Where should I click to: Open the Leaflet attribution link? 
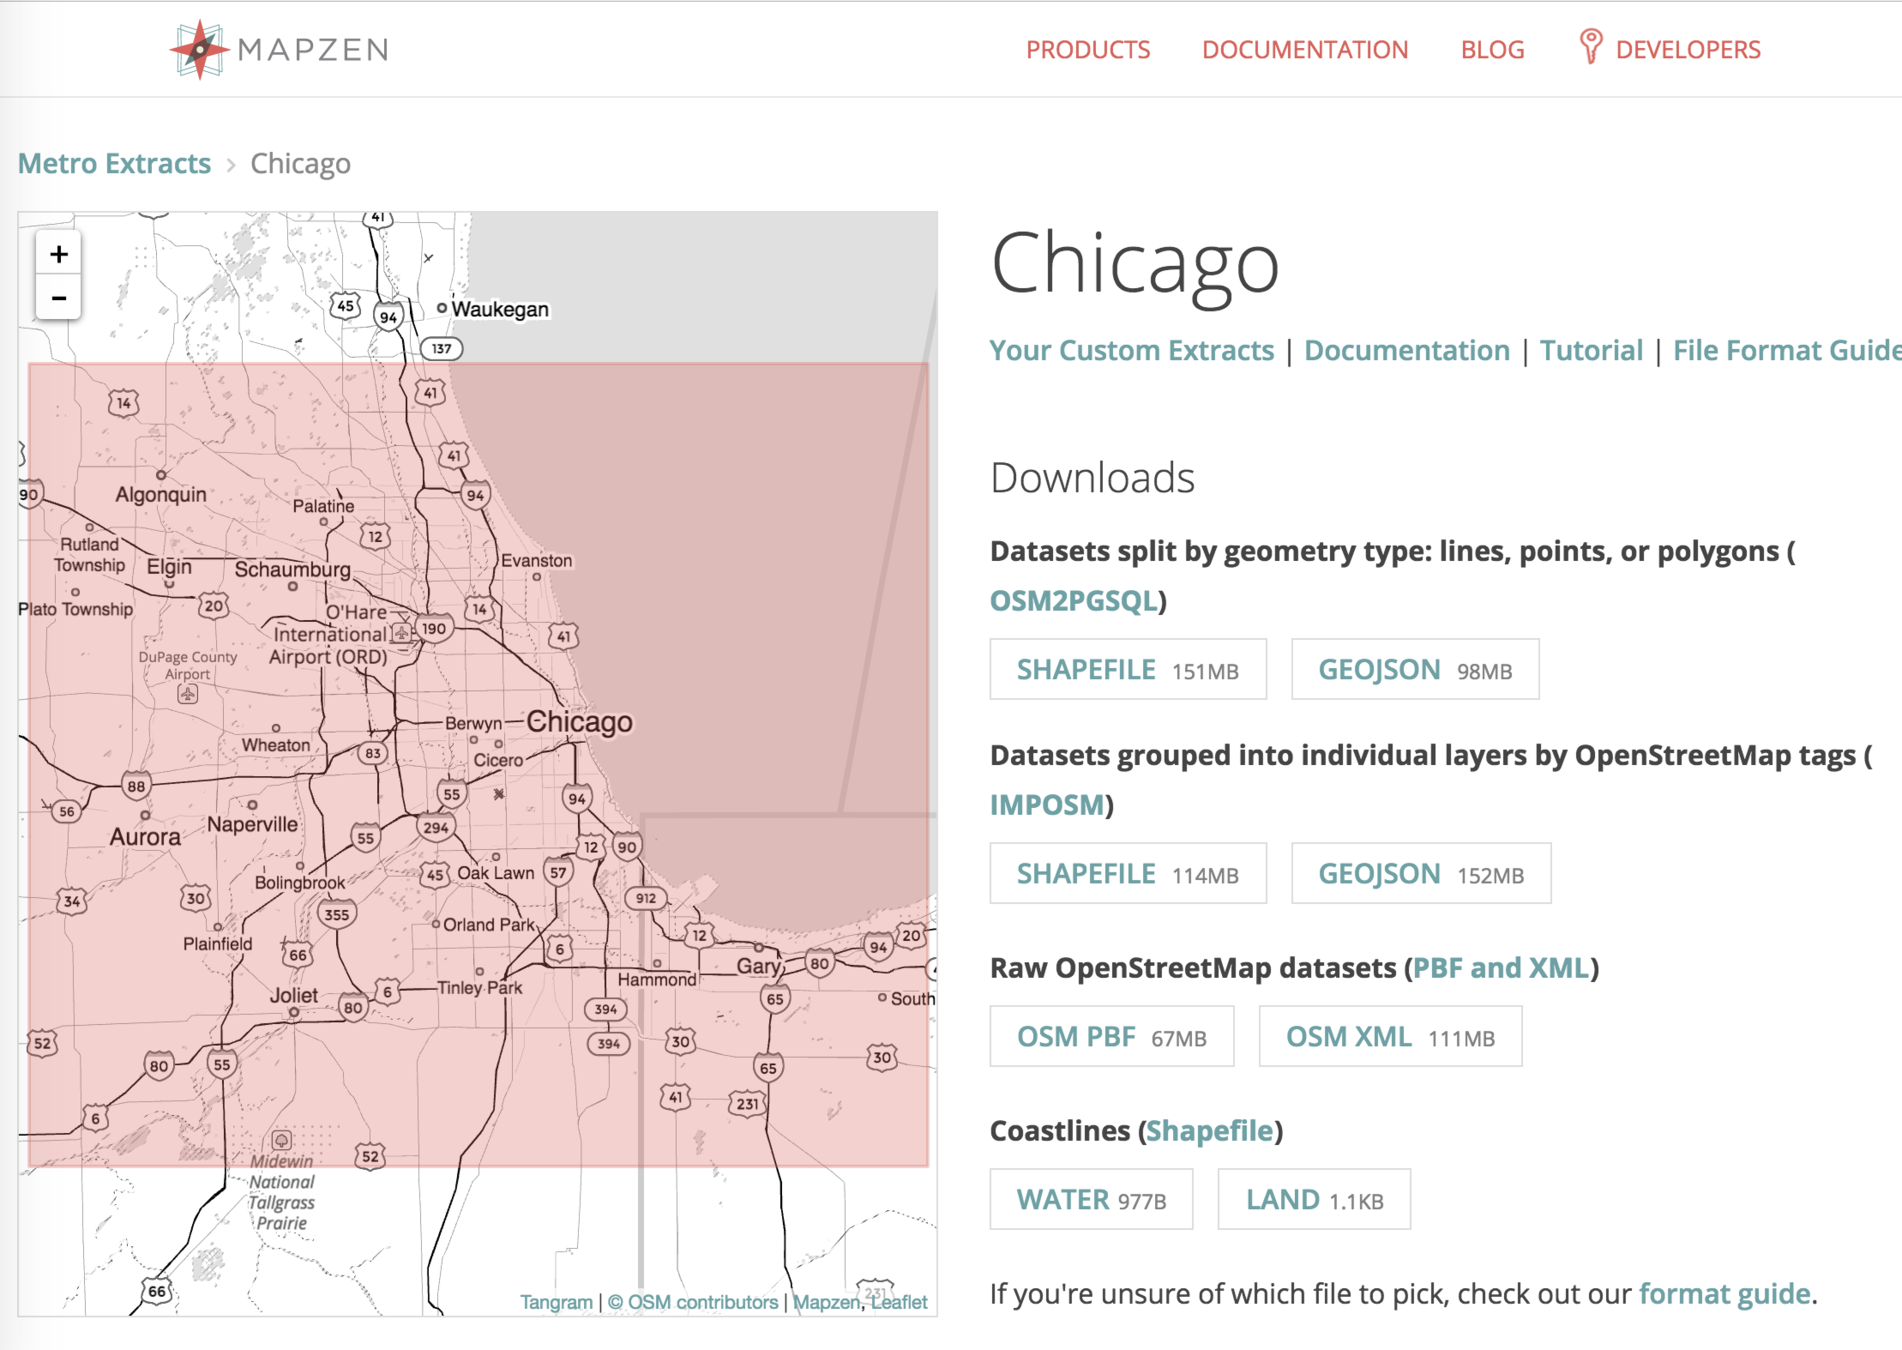pyautogui.click(x=899, y=1302)
